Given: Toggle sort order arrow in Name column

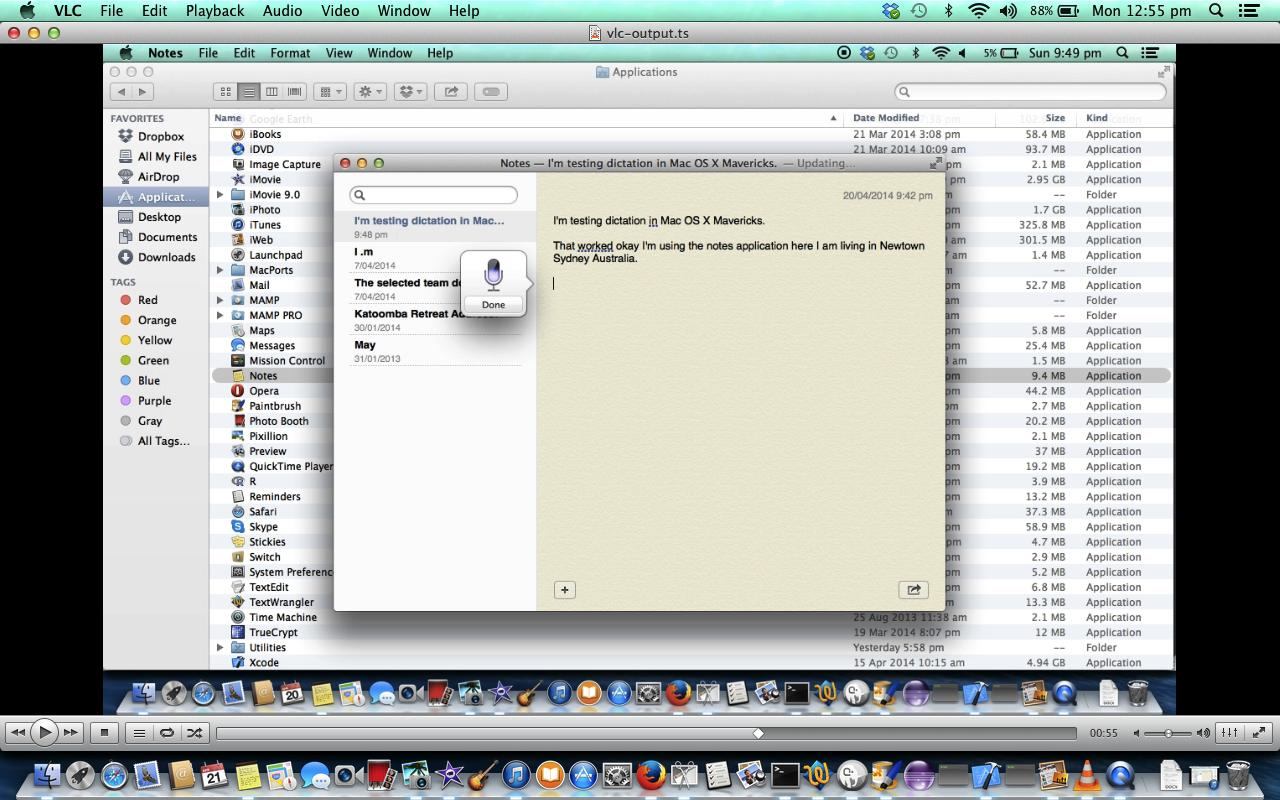Looking at the screenshot, I should click(833, 118).
